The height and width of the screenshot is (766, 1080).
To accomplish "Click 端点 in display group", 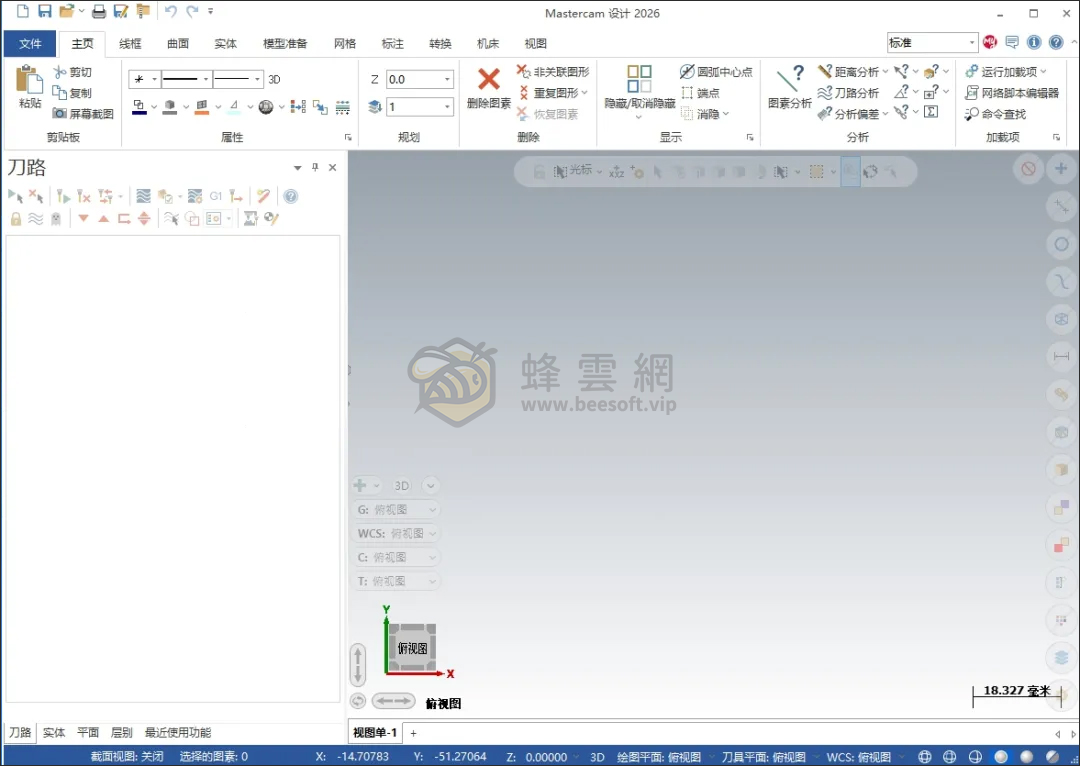I will pos(700,92).
